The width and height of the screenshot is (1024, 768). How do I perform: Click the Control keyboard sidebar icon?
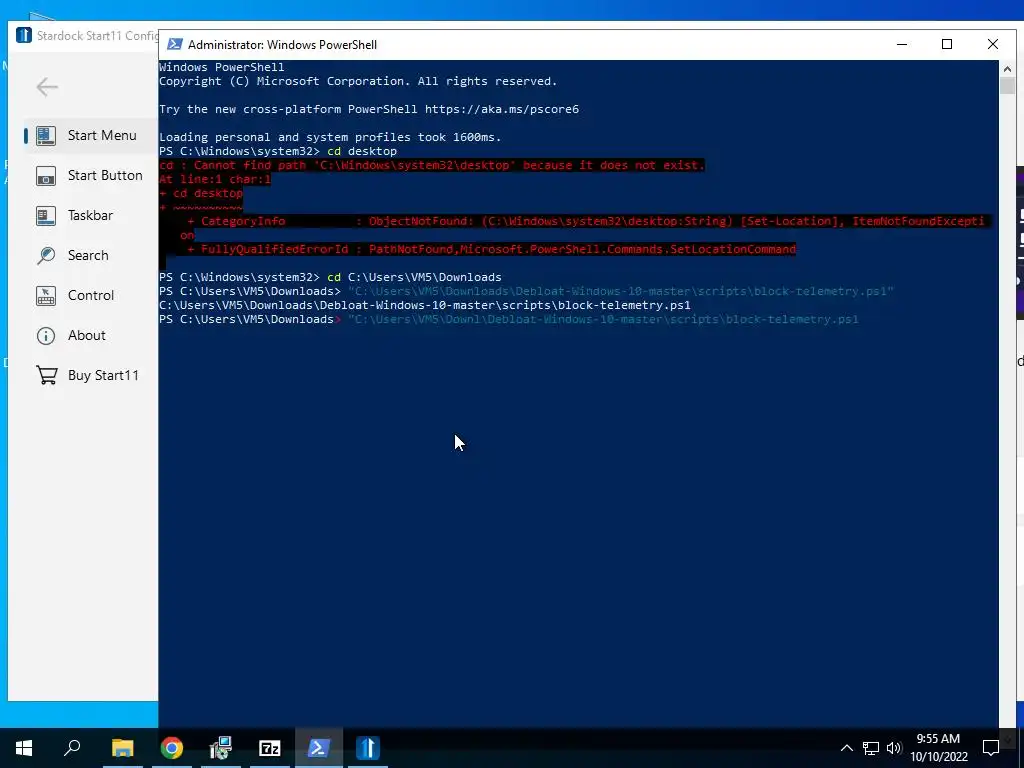(46, 295)
